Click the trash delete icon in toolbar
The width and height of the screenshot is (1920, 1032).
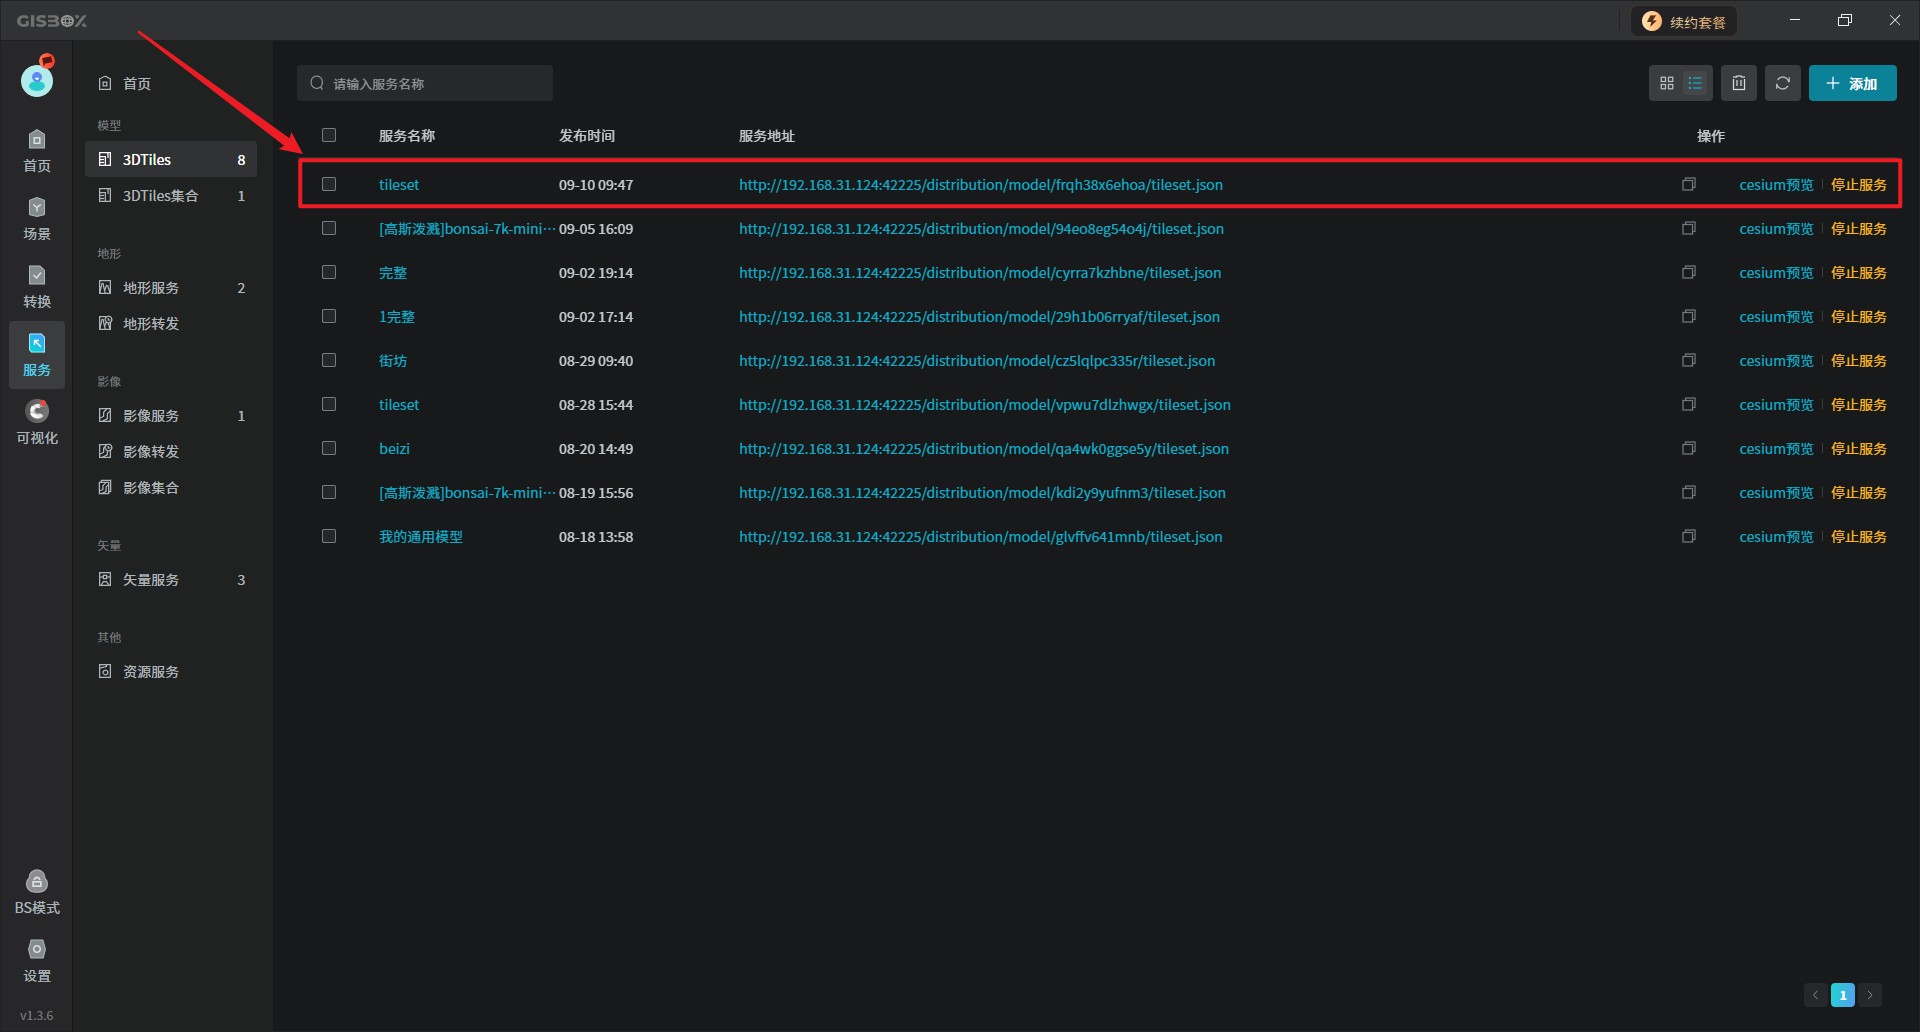[x=1739, y=84]
